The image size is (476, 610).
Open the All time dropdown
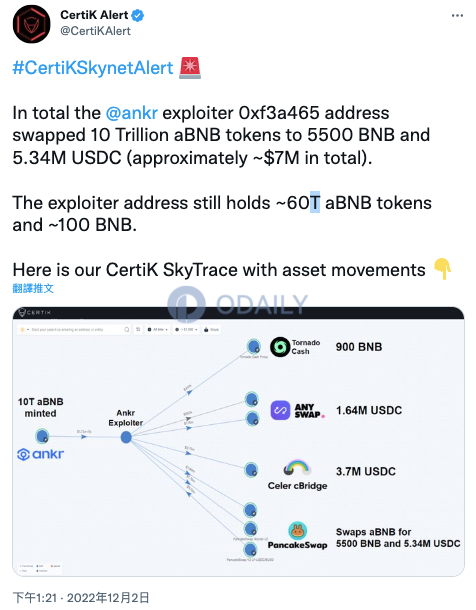click(158, 330)
